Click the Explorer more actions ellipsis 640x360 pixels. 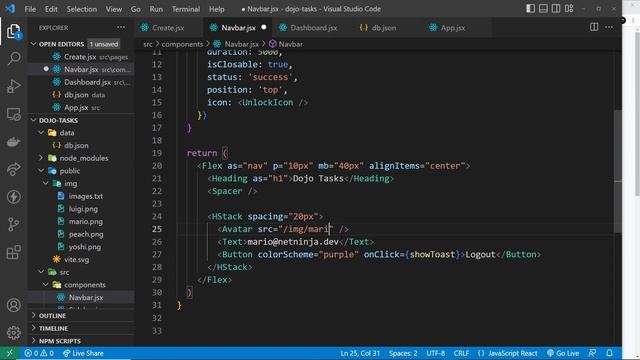(x=121, y=27)
